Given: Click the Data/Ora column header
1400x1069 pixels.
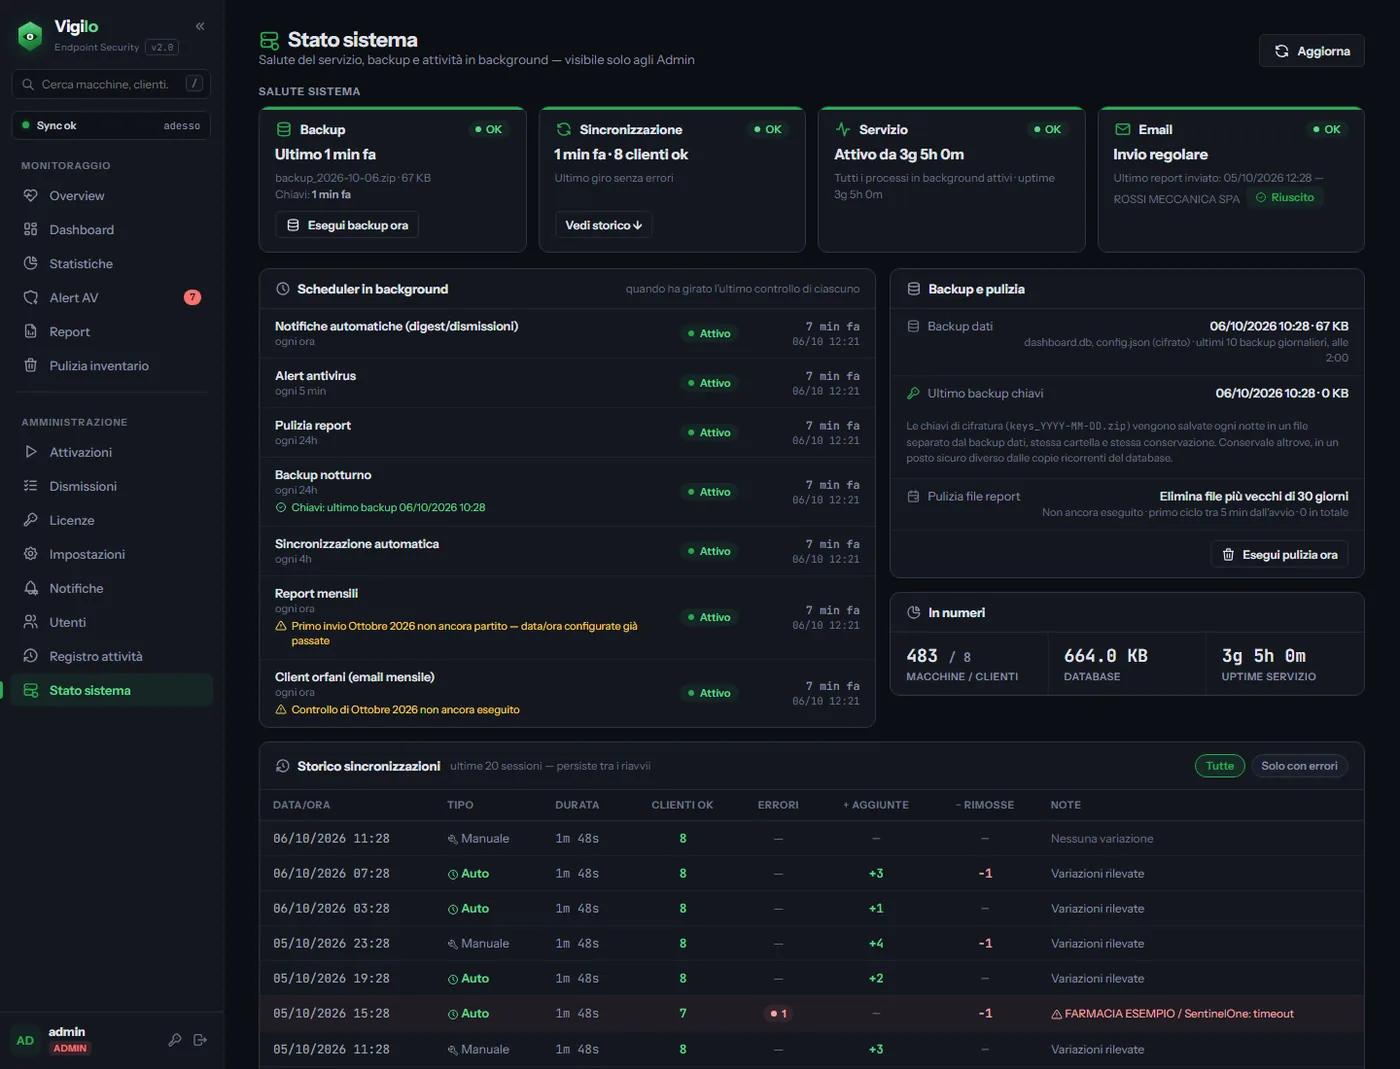Looking at the screenshot, I should (301, 805).
